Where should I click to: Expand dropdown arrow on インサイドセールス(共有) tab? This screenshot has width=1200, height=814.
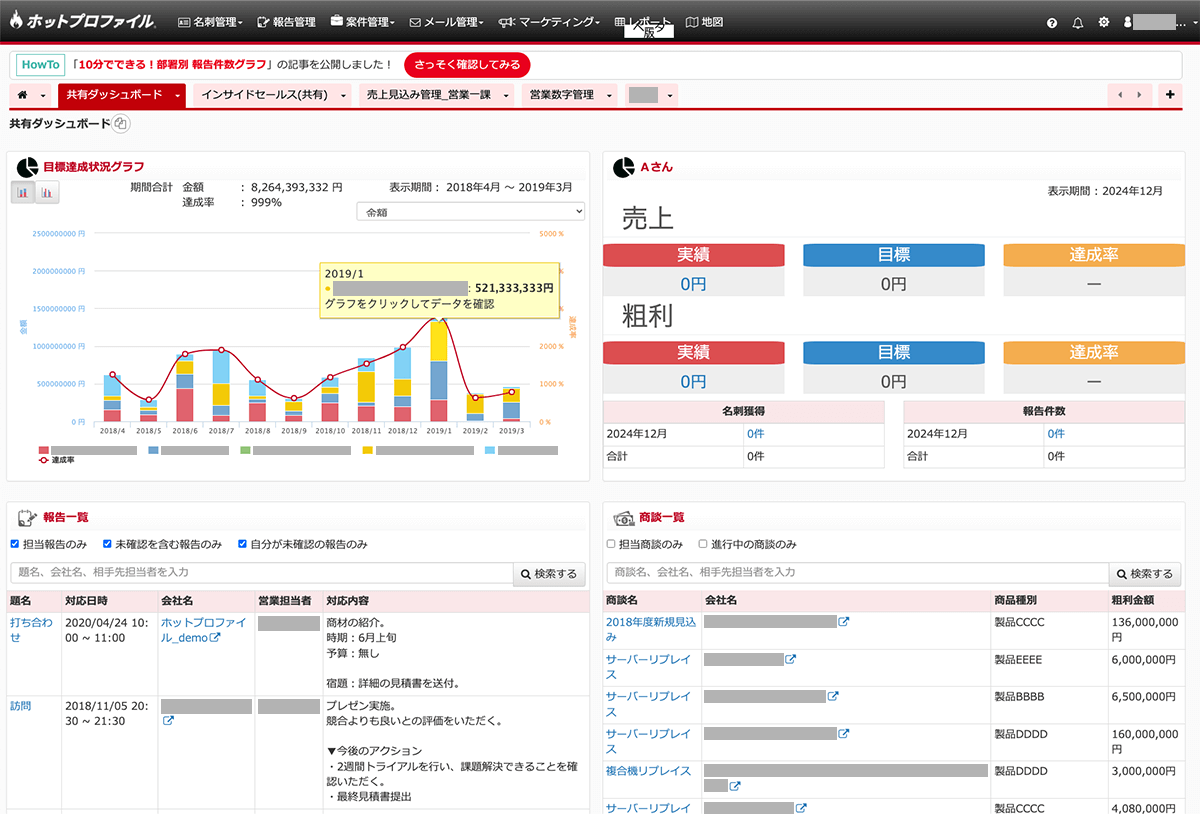(x=345, y=95)
